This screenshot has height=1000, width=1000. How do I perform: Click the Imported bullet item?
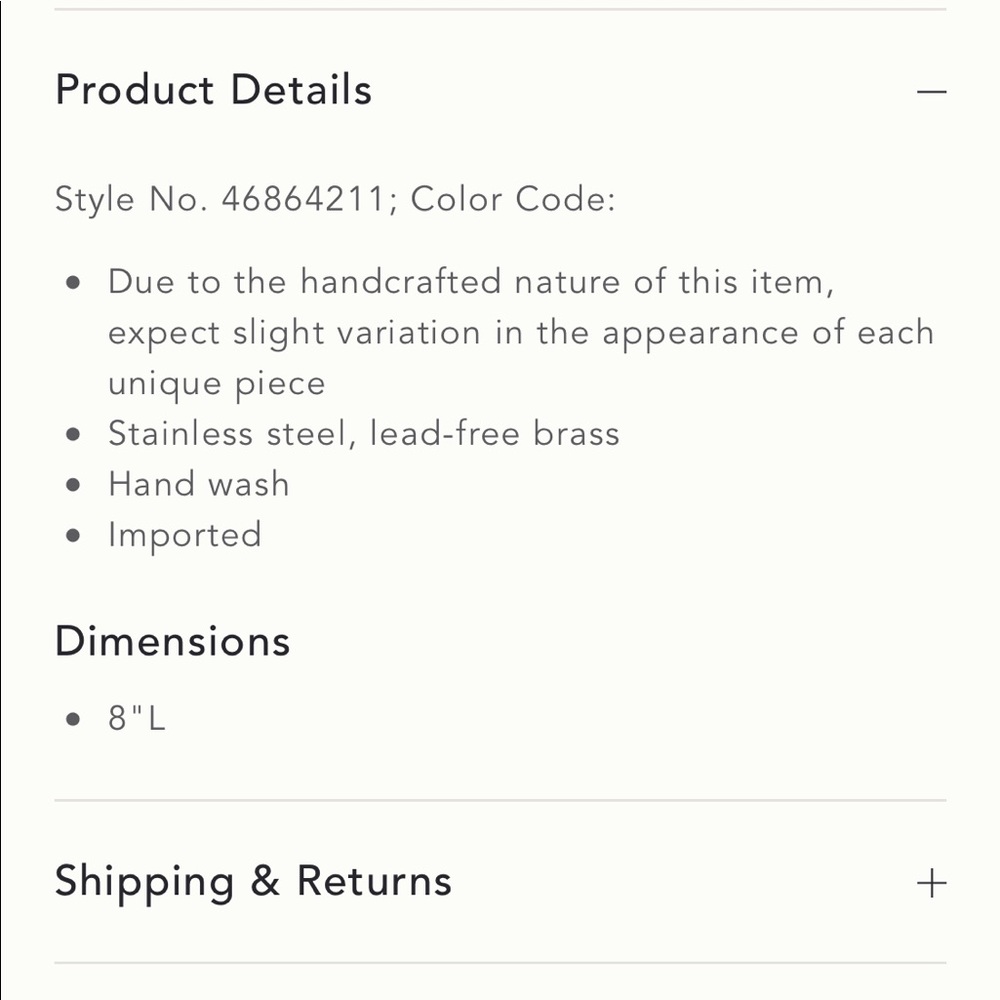pyautogui.click(x=185, y=535)
